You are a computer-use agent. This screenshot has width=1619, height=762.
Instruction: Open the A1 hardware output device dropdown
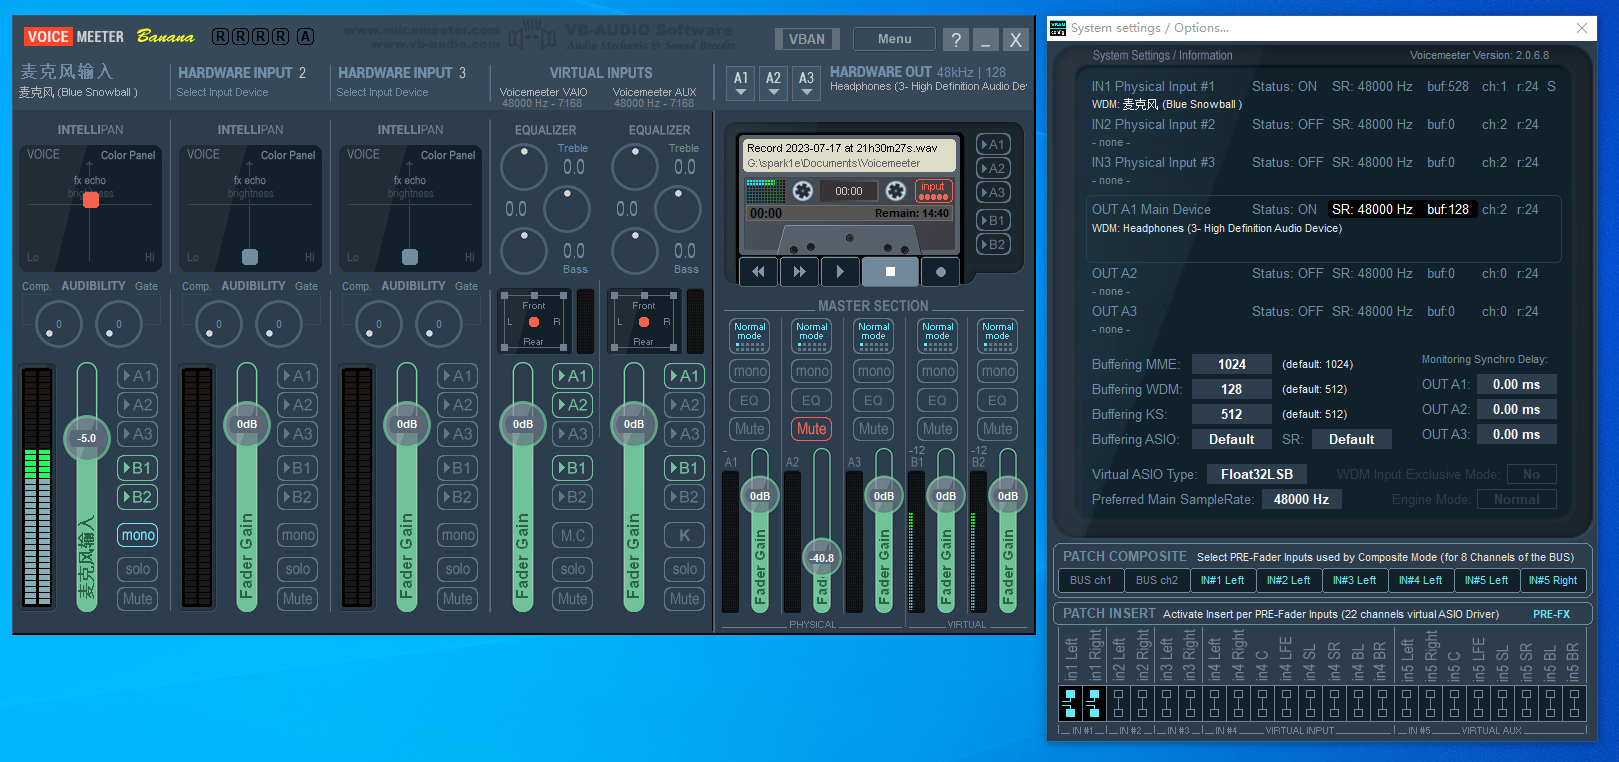point(741,83)
